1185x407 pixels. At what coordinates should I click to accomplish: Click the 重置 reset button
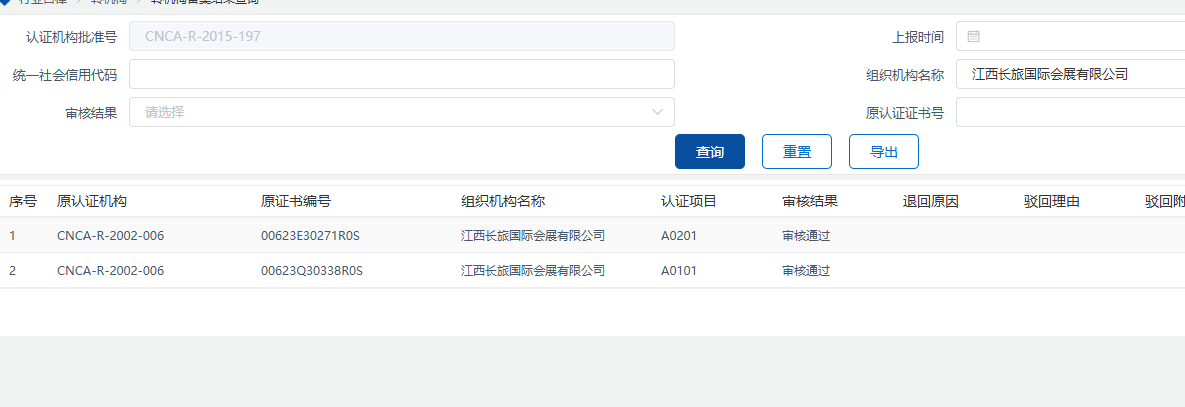coord(797,152)
